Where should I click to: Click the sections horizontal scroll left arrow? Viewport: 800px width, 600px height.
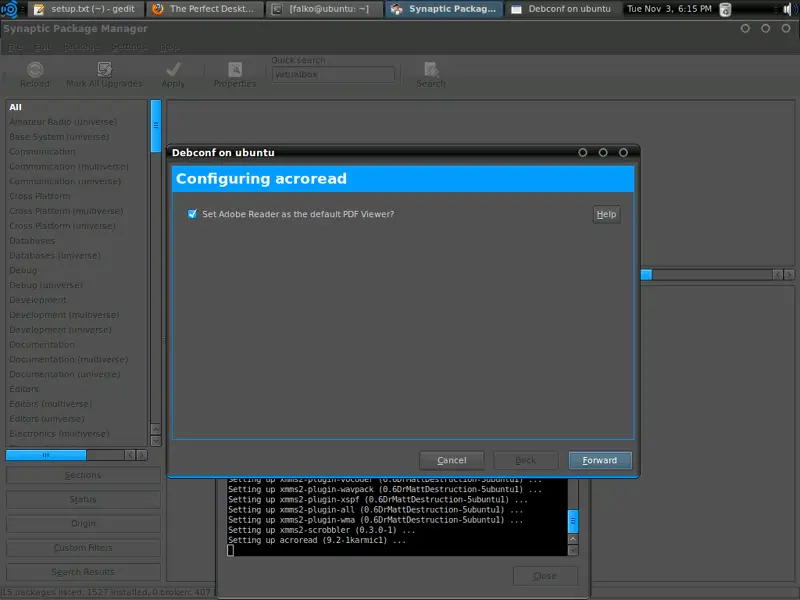point(131,455)
